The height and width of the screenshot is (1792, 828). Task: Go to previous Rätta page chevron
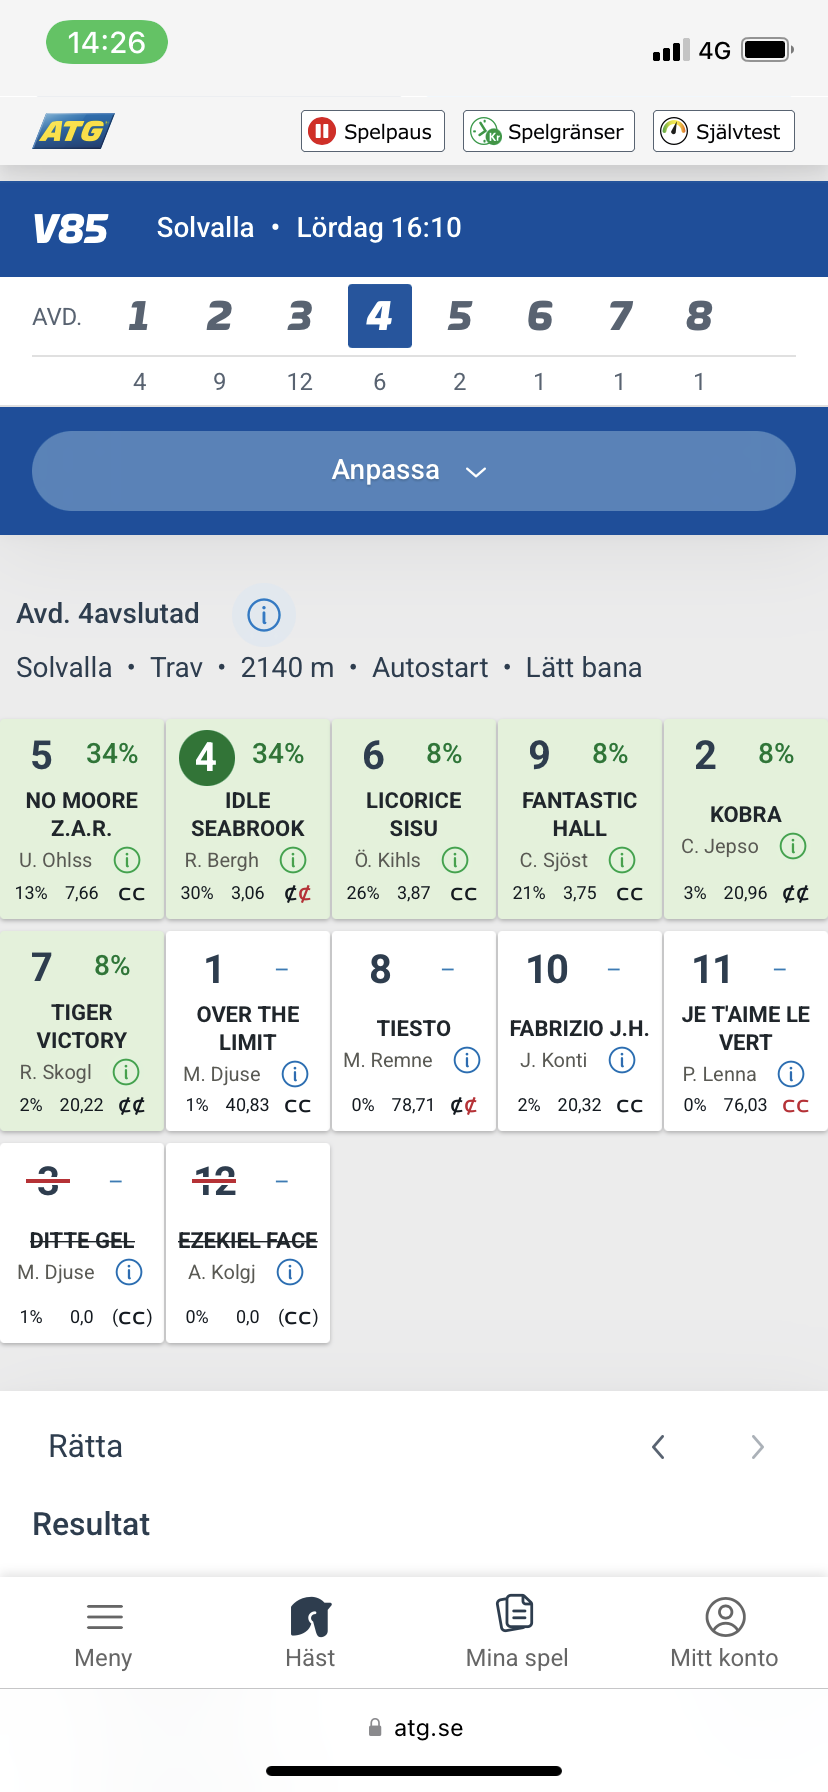[658, 1447]
